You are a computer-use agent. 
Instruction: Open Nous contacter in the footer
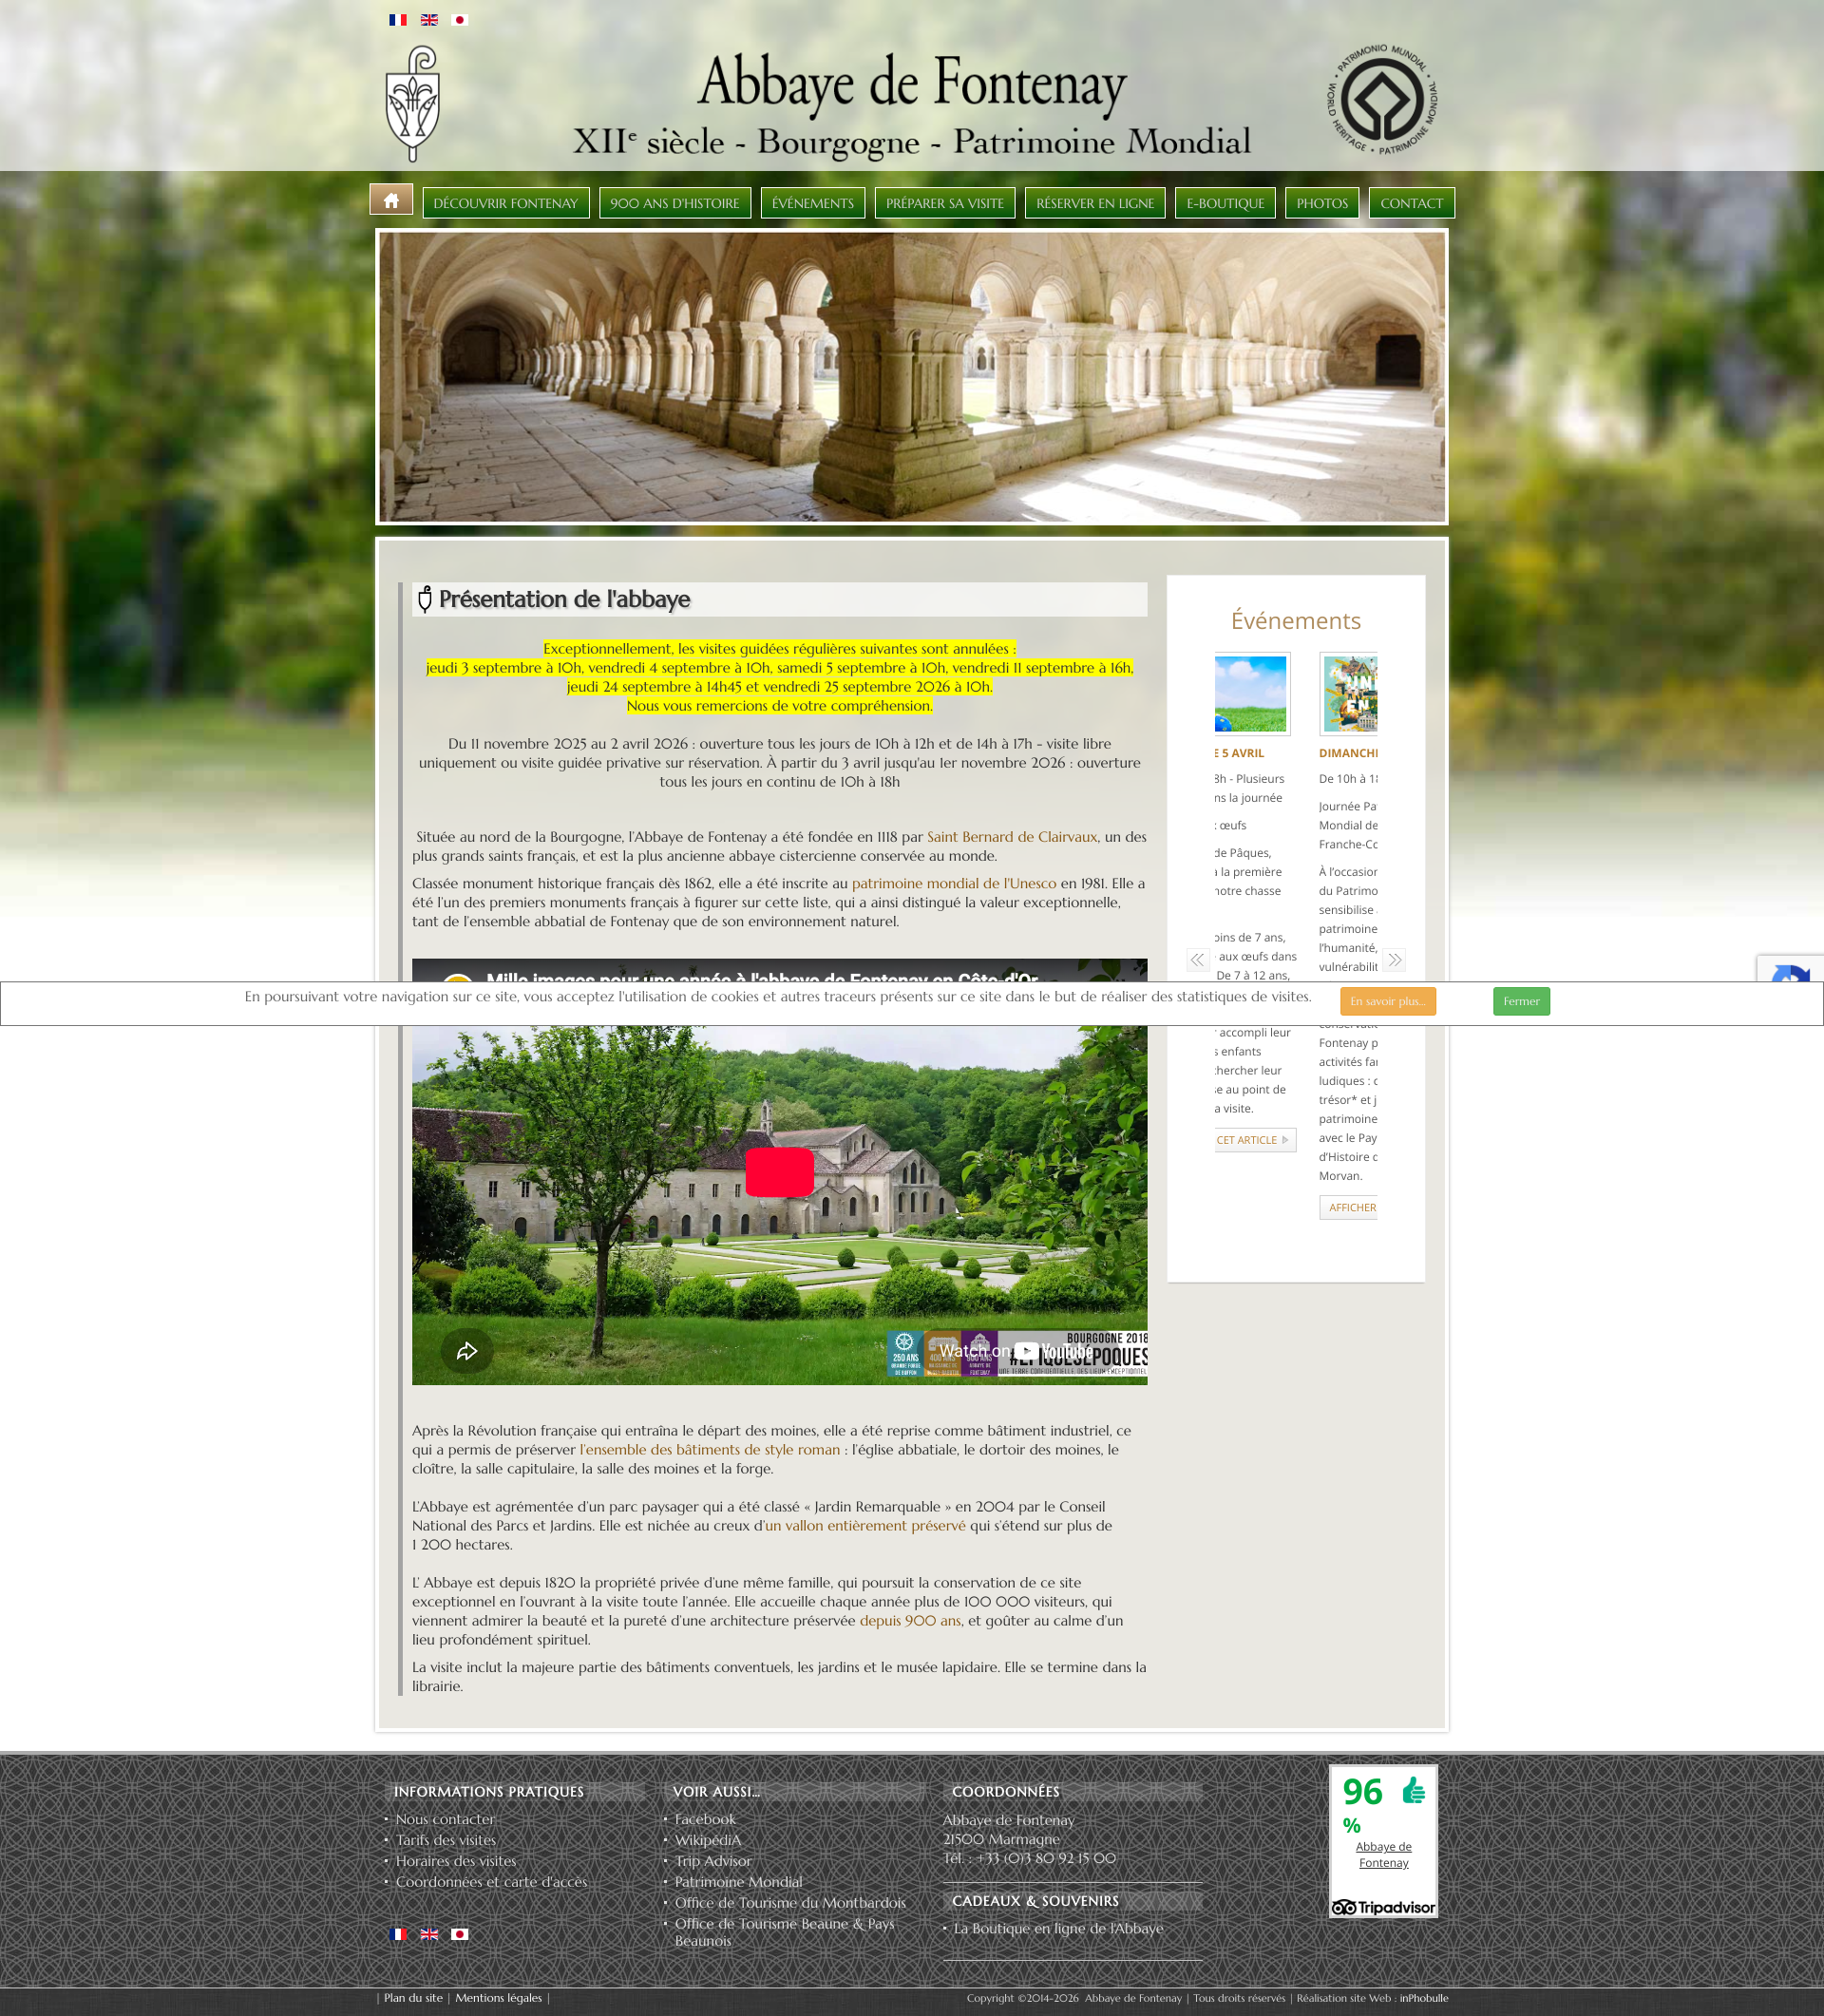pos(445,1819)
